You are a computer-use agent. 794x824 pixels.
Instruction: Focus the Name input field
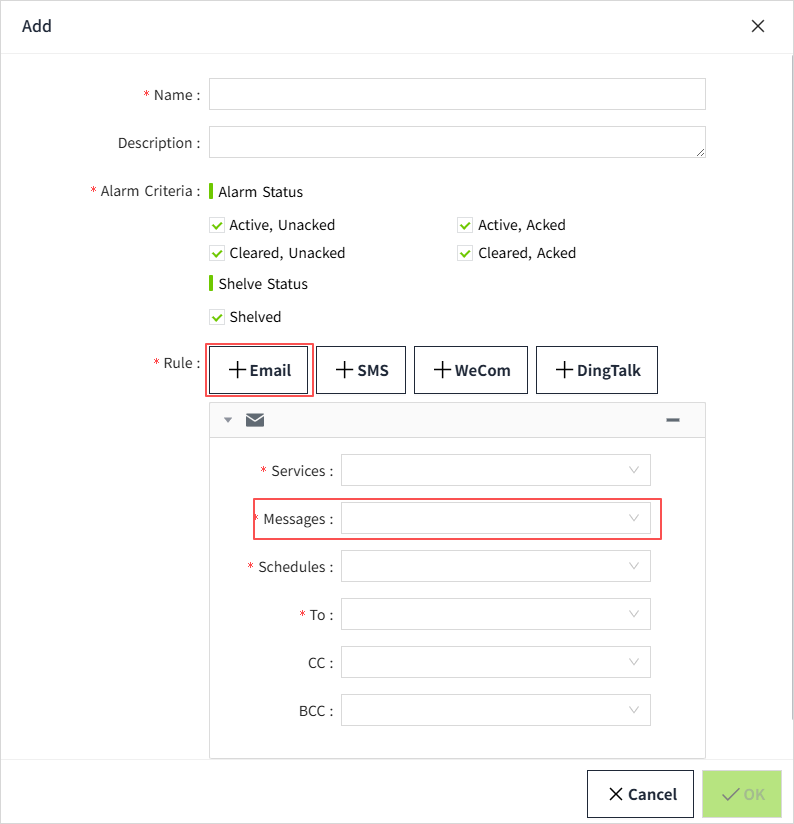coord(457,94)
